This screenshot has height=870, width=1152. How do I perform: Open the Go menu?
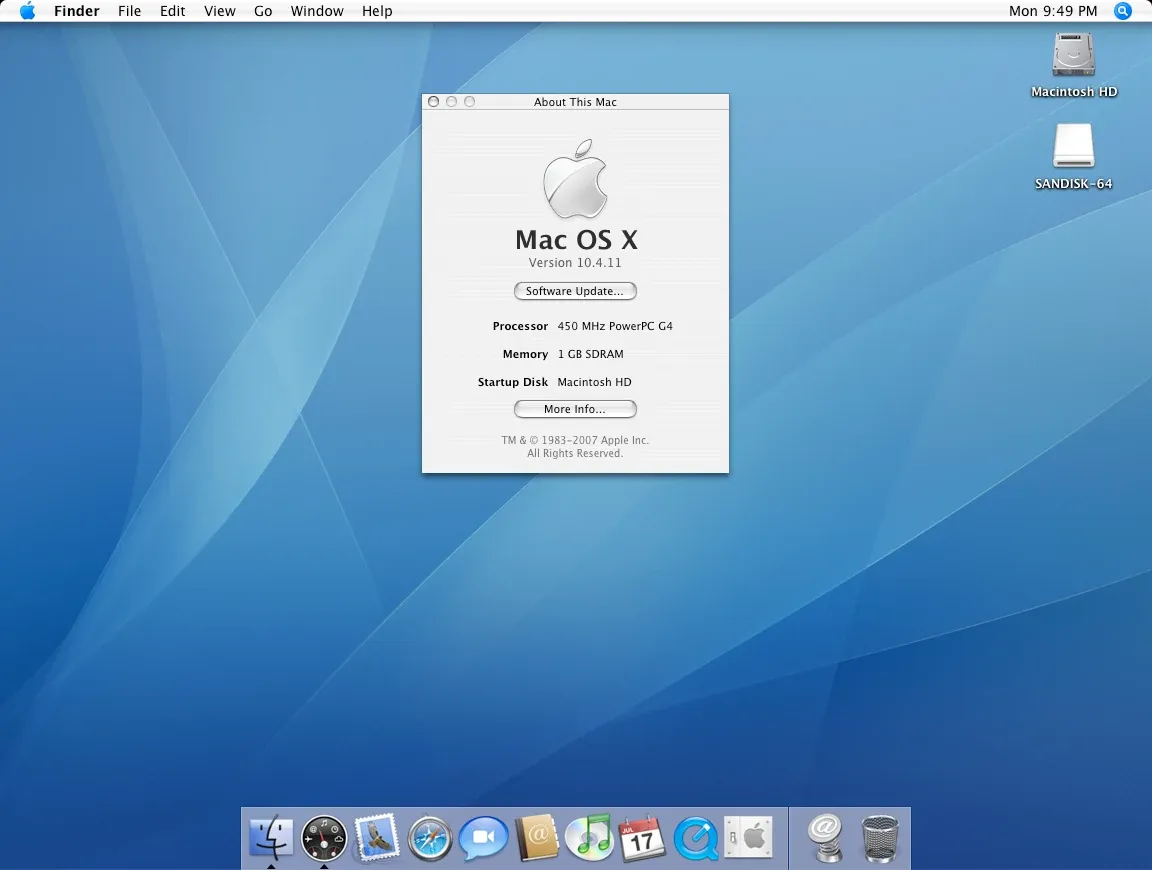click(x=263, y=11)
